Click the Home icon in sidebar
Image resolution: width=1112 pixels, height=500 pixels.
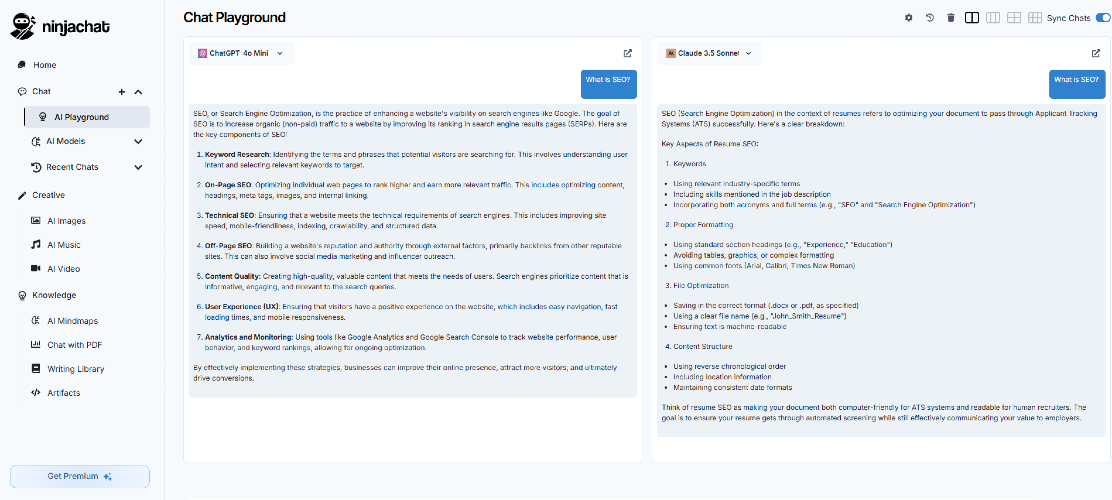pyautogui.click(x=22, y=65)
